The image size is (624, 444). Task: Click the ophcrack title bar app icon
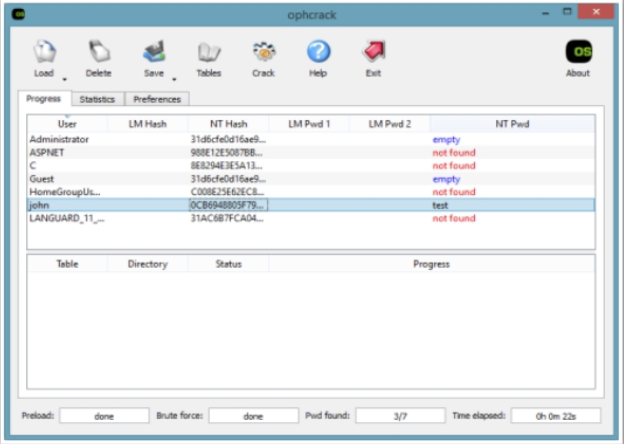18,15
